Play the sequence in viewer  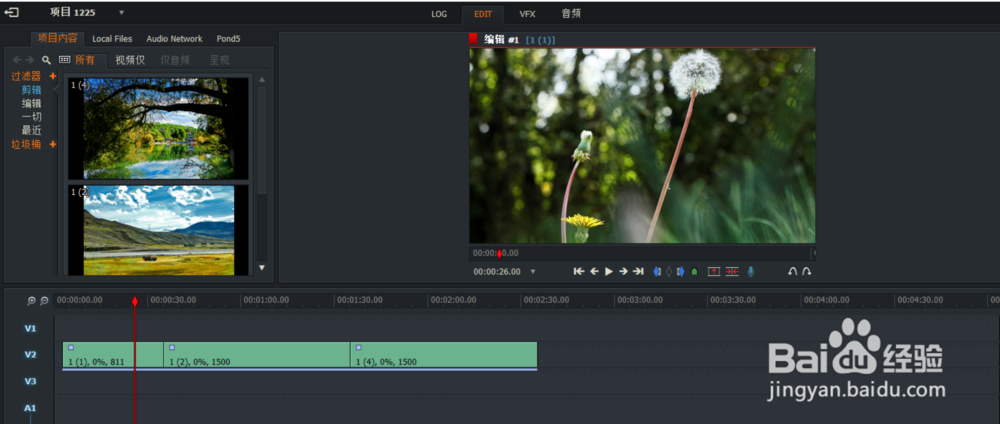click(x=609, y=272)
